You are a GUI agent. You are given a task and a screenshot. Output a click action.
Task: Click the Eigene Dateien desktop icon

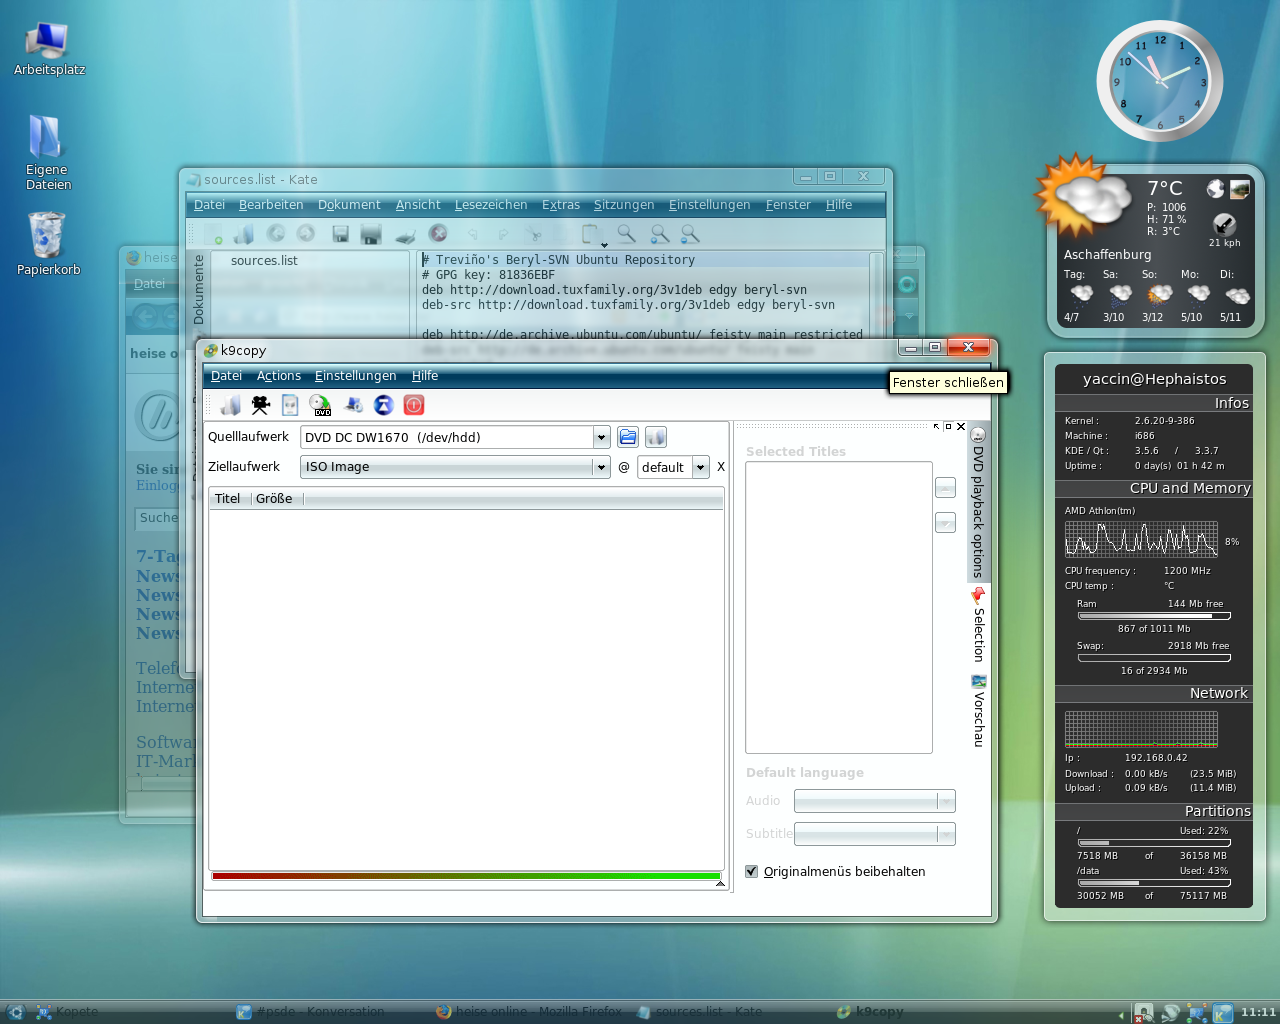point(48,152)
